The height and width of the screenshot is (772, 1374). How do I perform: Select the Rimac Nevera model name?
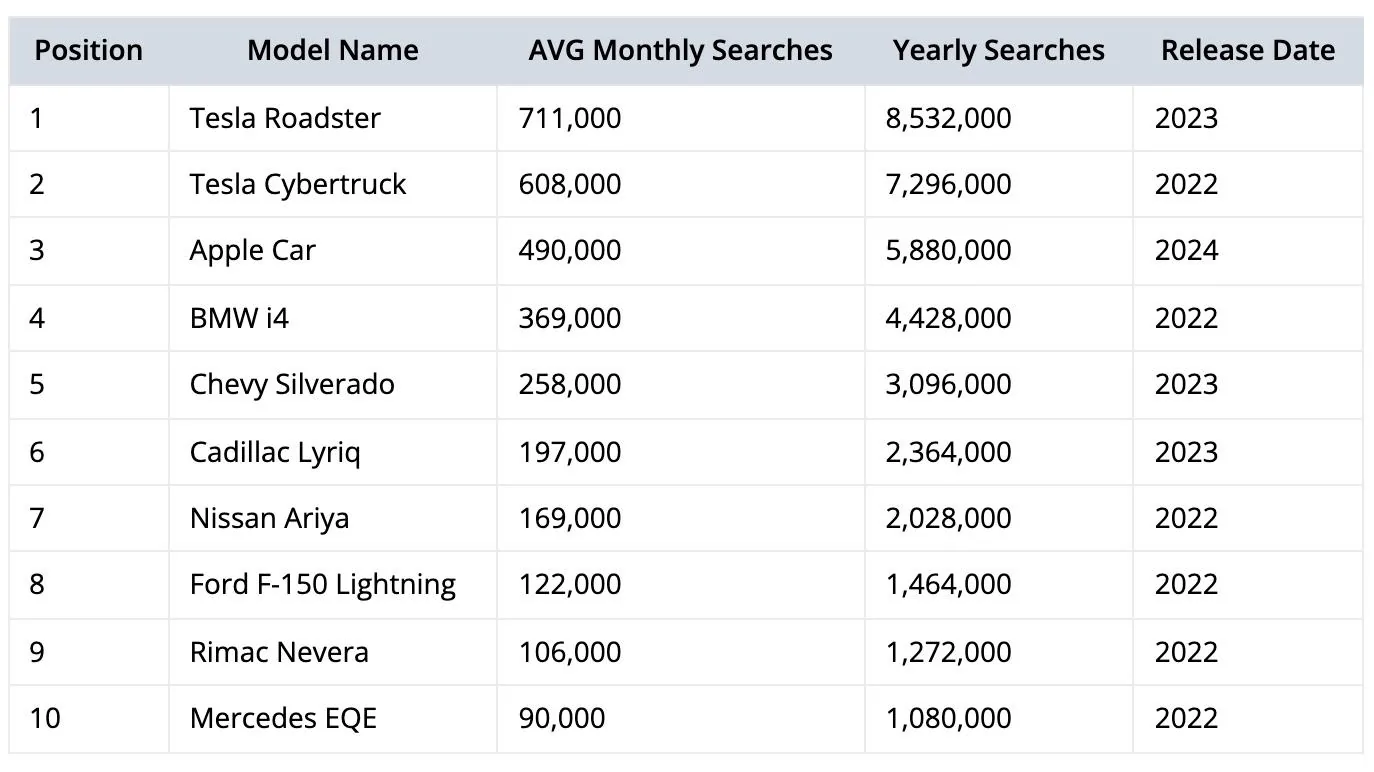click(279, 652)
